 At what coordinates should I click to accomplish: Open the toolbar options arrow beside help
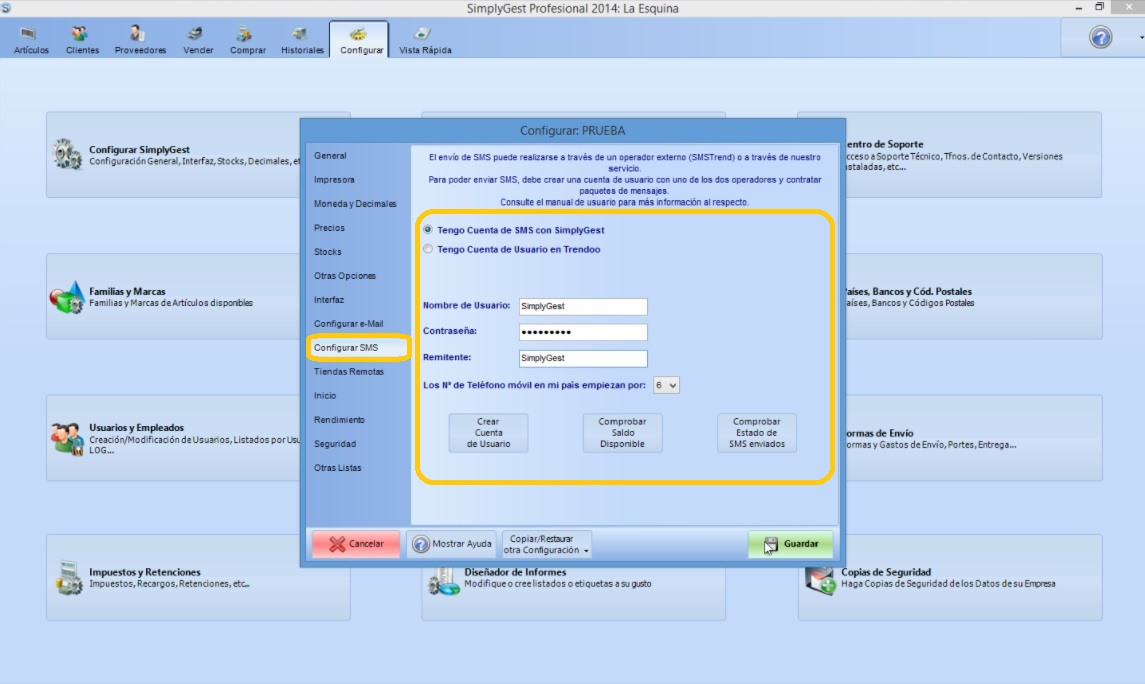click(1141, 37)
